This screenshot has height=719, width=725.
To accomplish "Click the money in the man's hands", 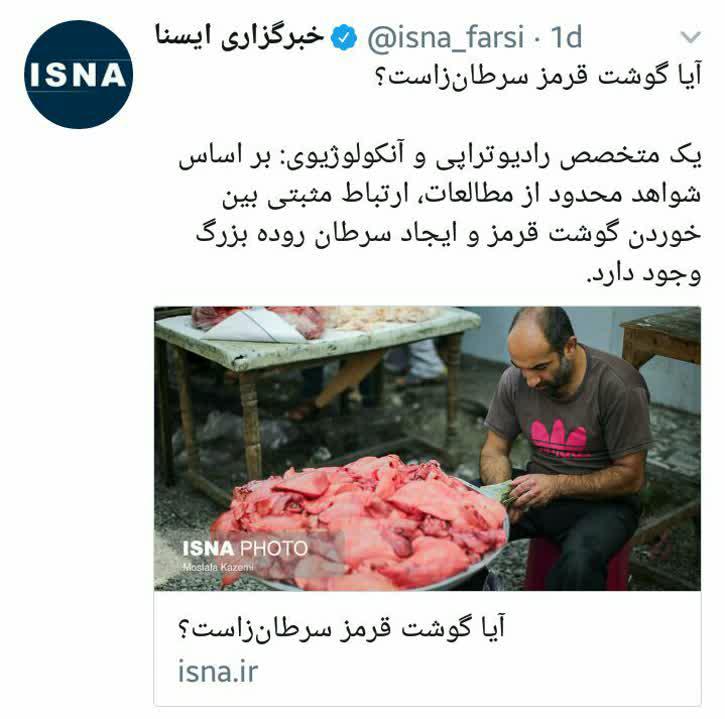I will point(500,492).
